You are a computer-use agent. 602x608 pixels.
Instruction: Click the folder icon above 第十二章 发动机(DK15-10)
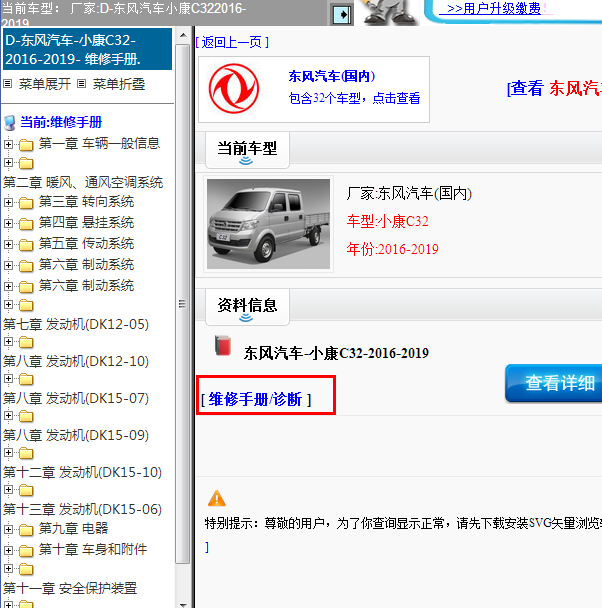26,453
